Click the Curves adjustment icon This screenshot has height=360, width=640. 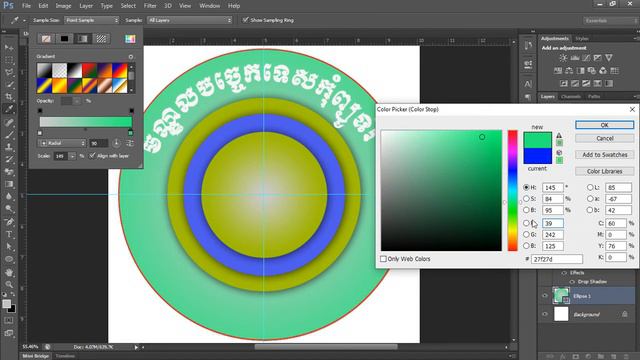[586, 58]
